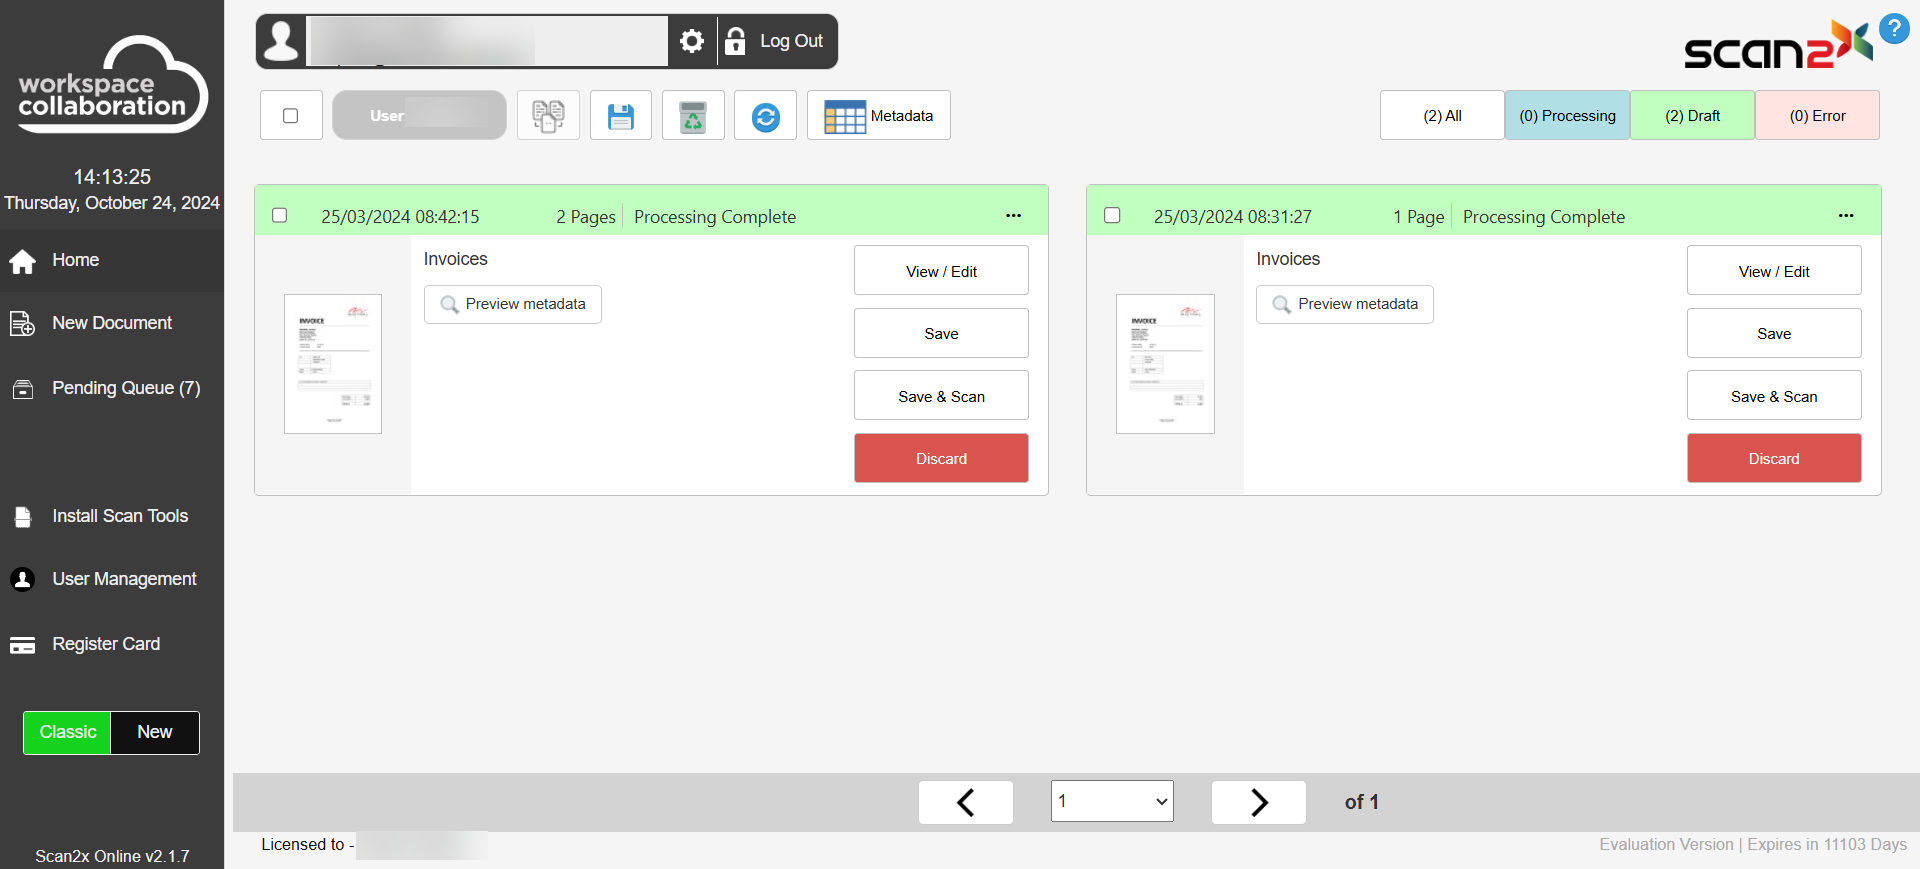The height and width of the screenshot is (869, 1920).
Task: Toggle the select-all checkbox in toolbar
Action: pos(291,116)
